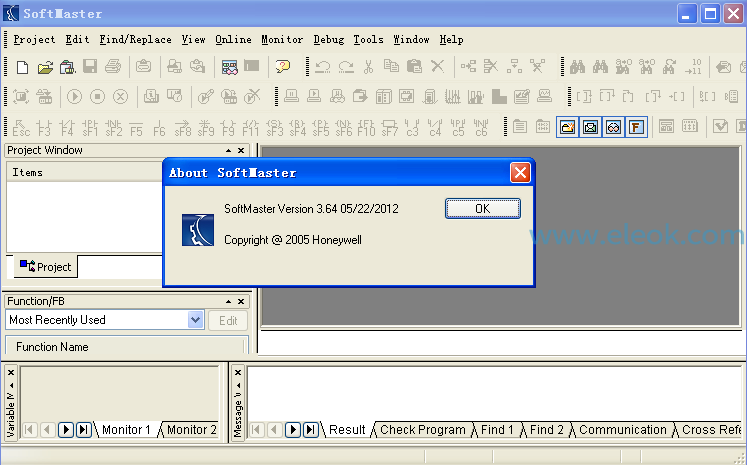Image resolution: width=747 pixels, height=465 pixels.
Task: Select the F9 coil ladder tool
Action: (x=228, y=128)
